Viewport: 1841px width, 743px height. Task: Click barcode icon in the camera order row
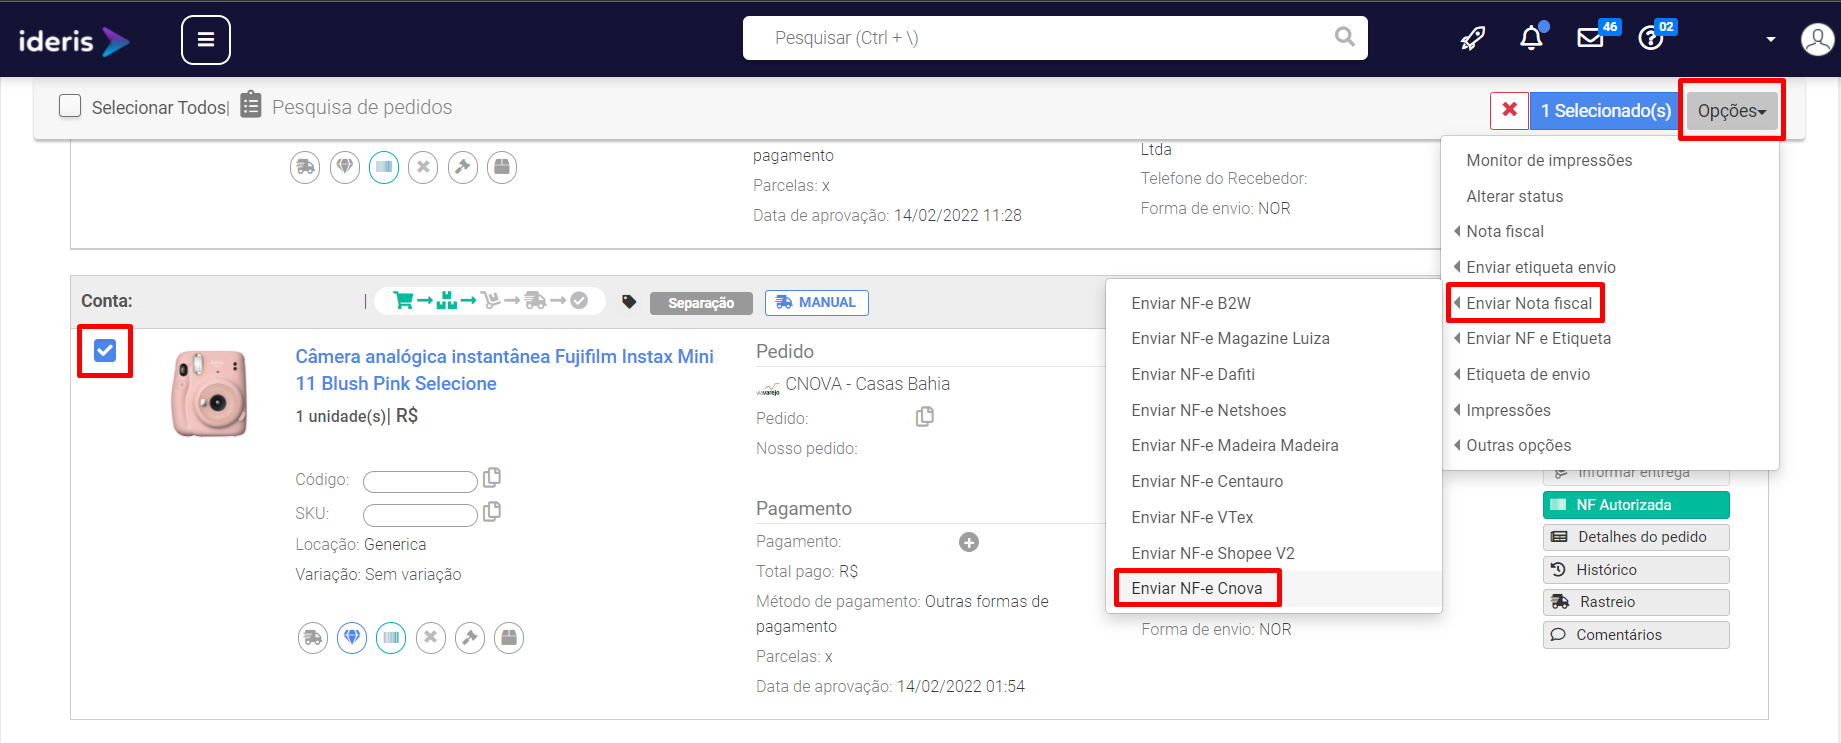point(391,637)
